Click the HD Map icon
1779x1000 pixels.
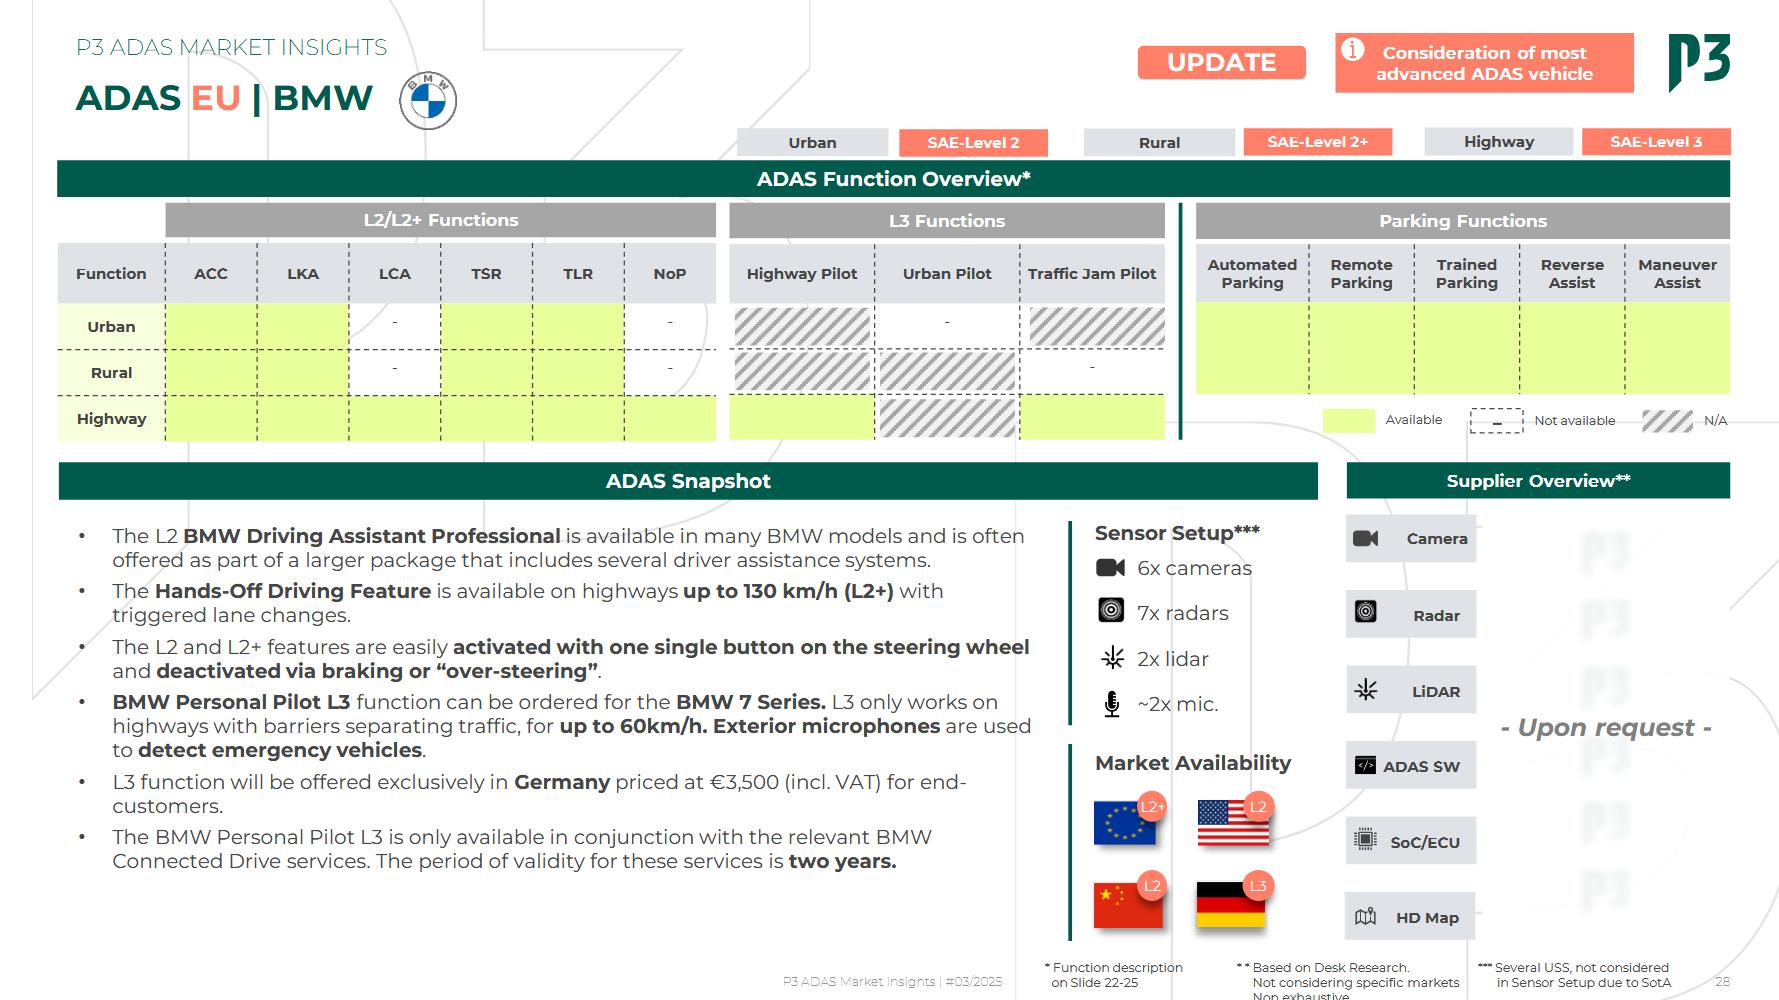(x=1365, y=916)
